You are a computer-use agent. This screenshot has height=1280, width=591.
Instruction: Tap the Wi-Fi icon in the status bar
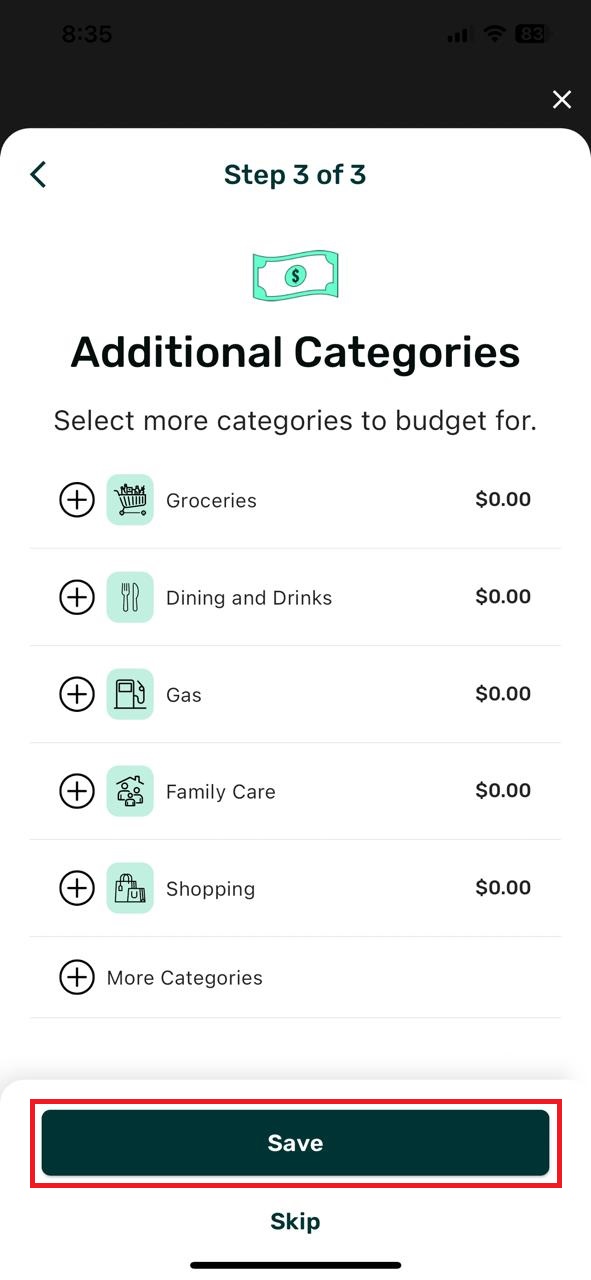pos(493,34)
